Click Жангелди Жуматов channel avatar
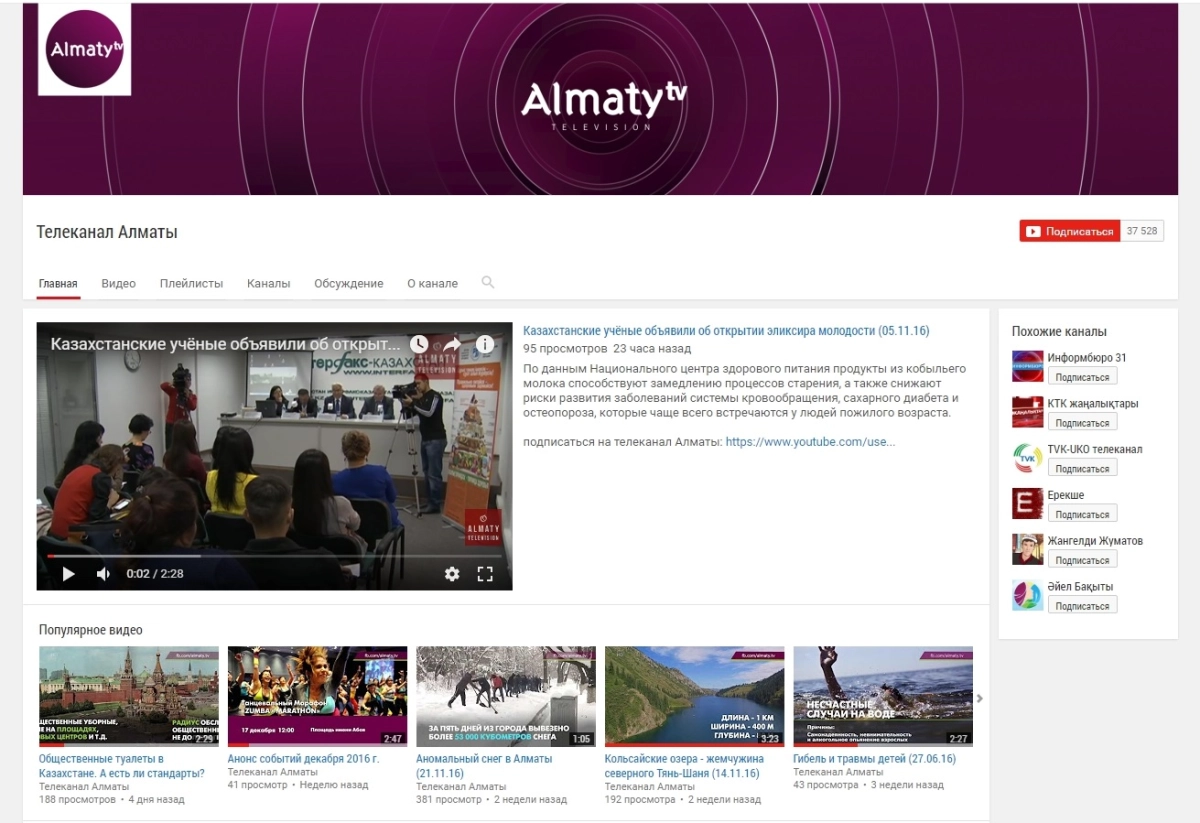Image resolution: width=1200 pixels, height=823 pixels. tap(1027, 549)
